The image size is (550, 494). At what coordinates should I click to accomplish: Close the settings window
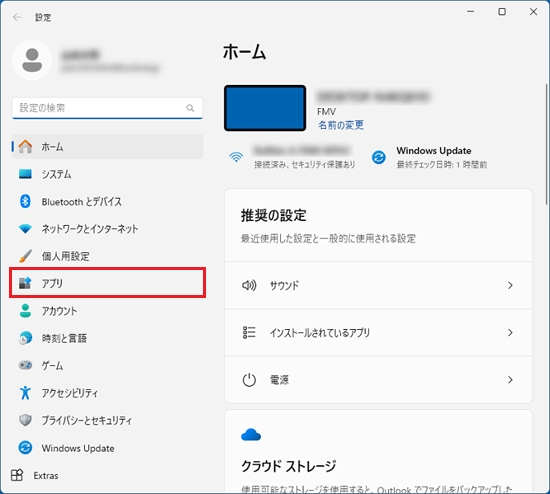tap(533, 12)
